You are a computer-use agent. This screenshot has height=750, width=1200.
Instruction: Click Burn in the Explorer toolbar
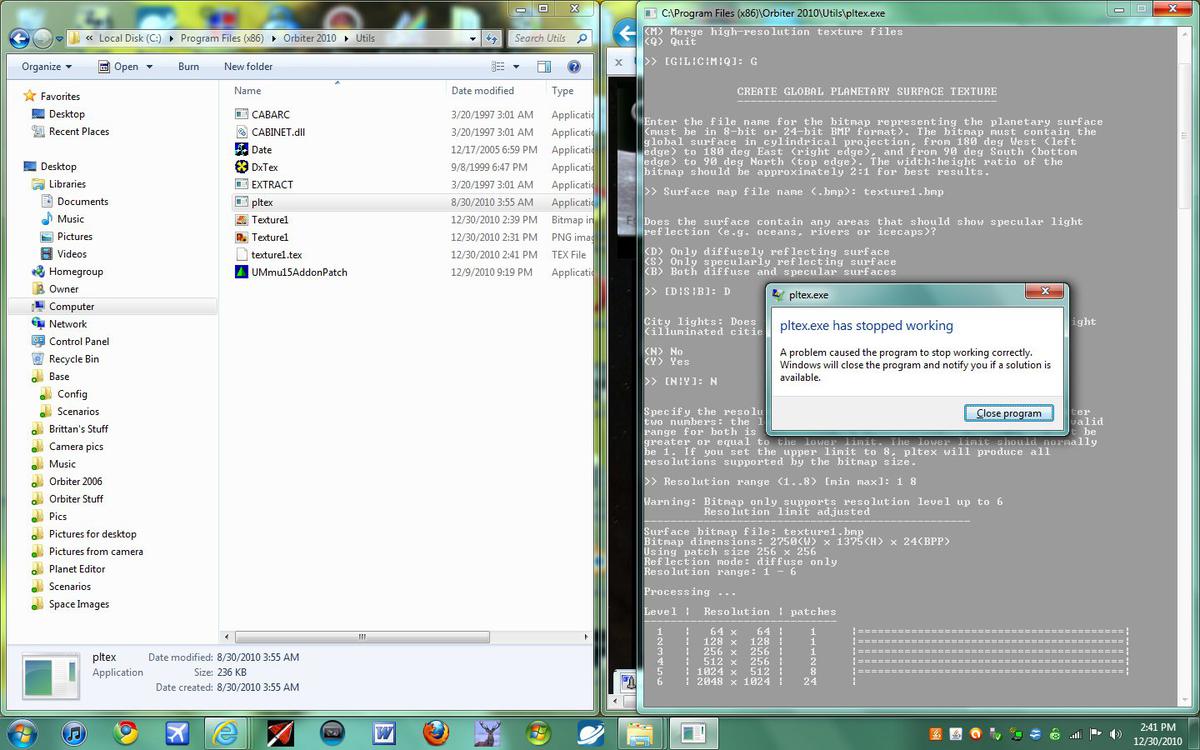[188, 67]
